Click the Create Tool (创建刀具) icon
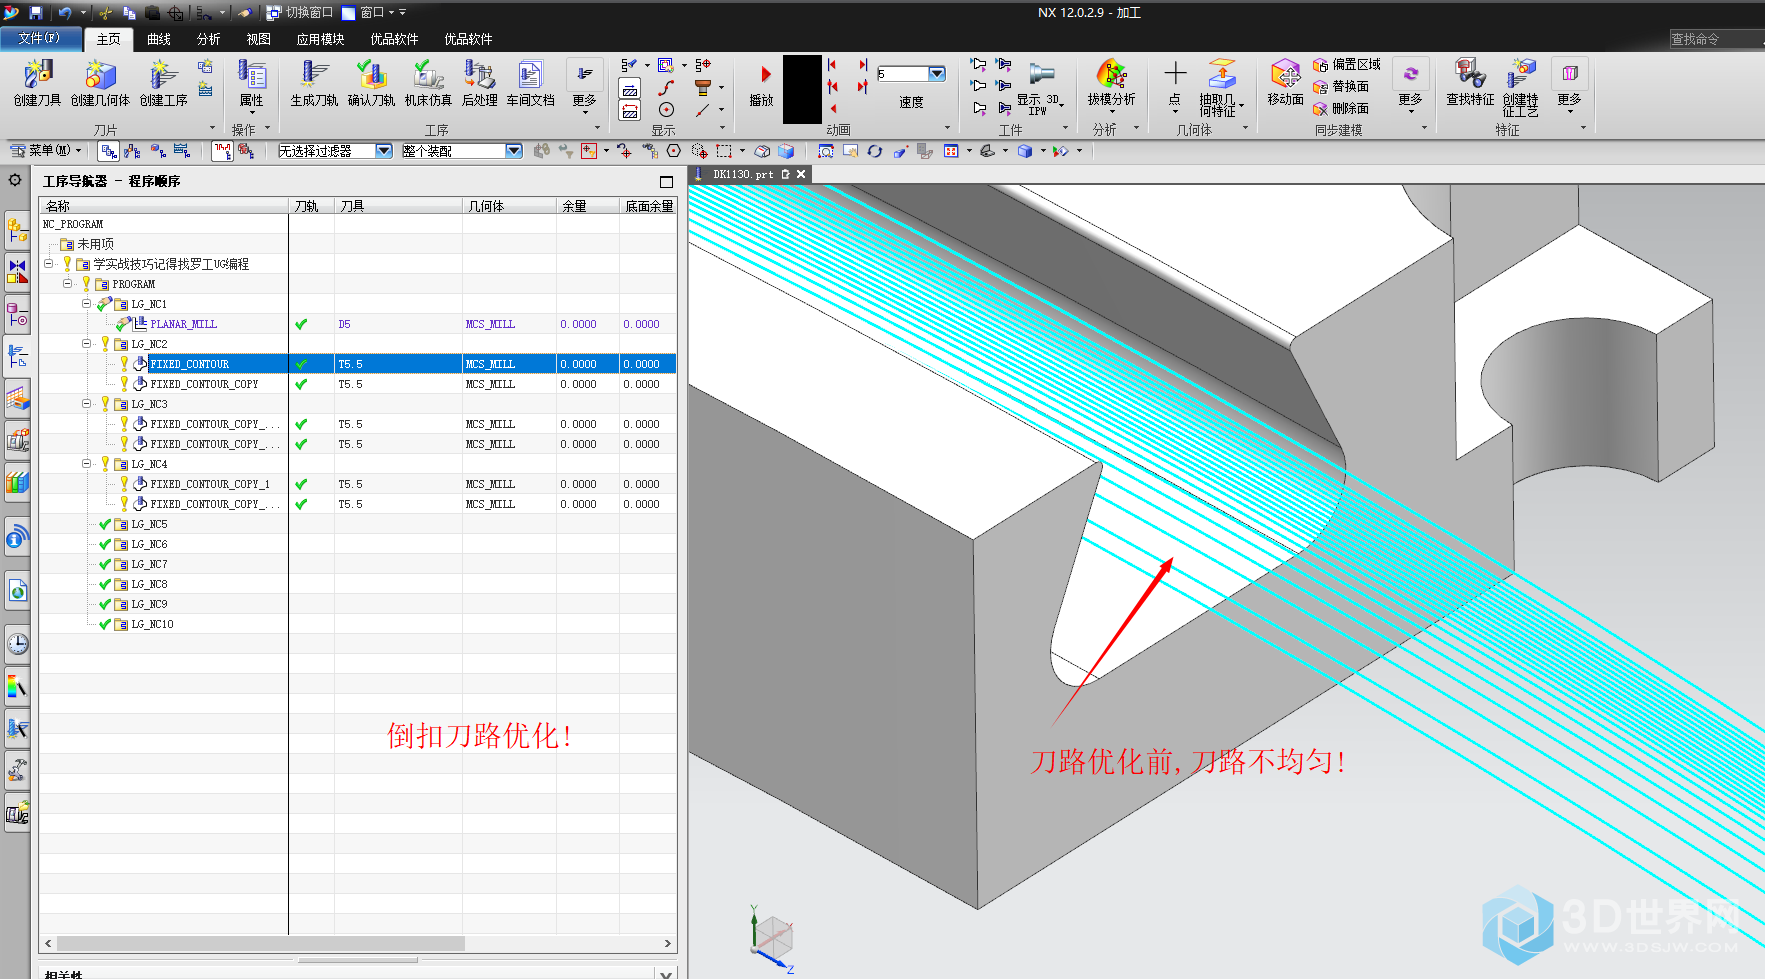The height and width of the screenshot is (979, 1765). coord(38,82)
